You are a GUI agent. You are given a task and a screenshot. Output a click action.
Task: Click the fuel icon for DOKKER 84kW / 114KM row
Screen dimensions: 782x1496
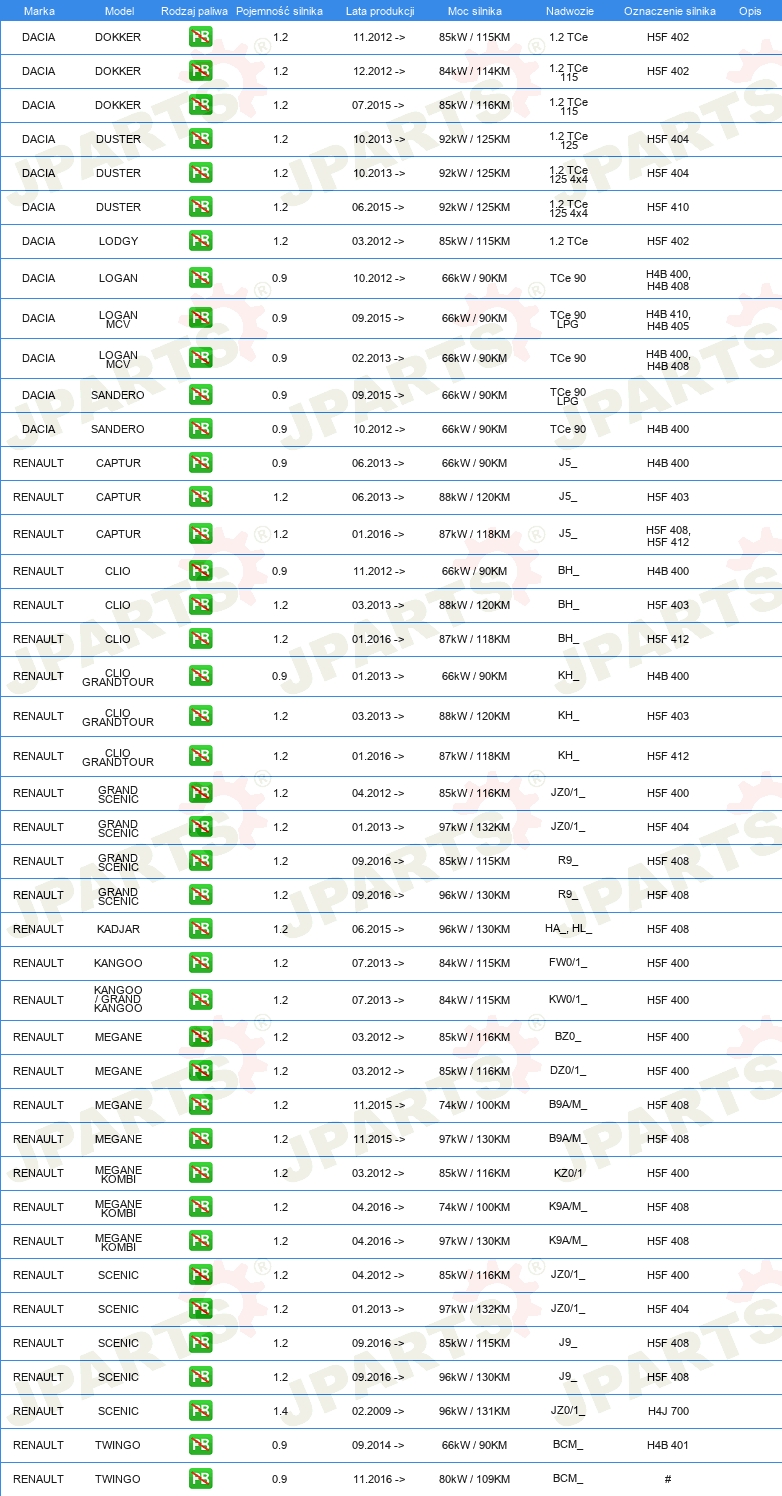[x=200, y=71]
